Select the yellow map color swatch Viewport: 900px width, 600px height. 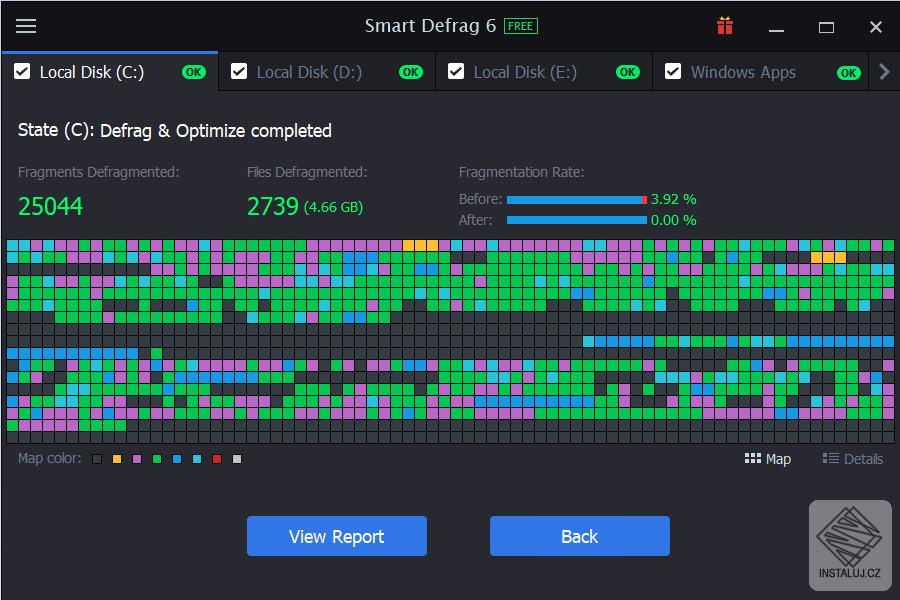[117, 459]
